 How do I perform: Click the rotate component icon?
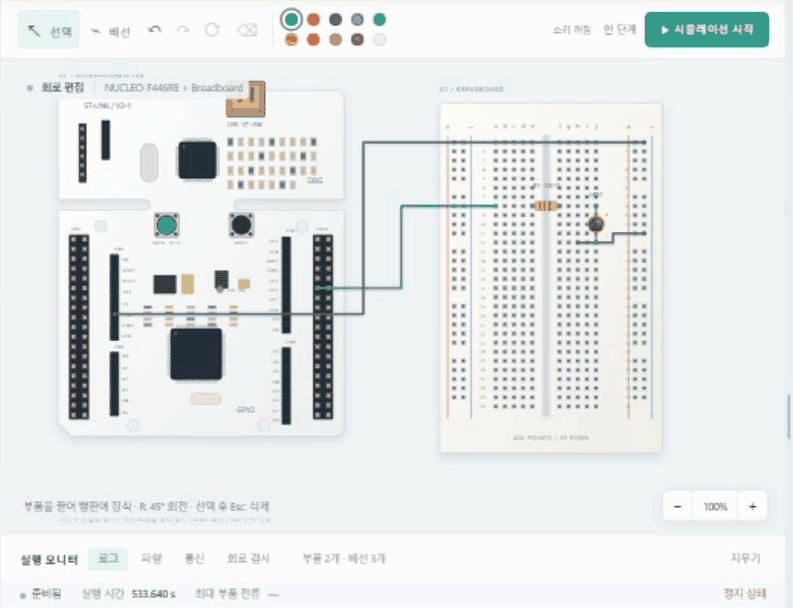pos(212,30)
